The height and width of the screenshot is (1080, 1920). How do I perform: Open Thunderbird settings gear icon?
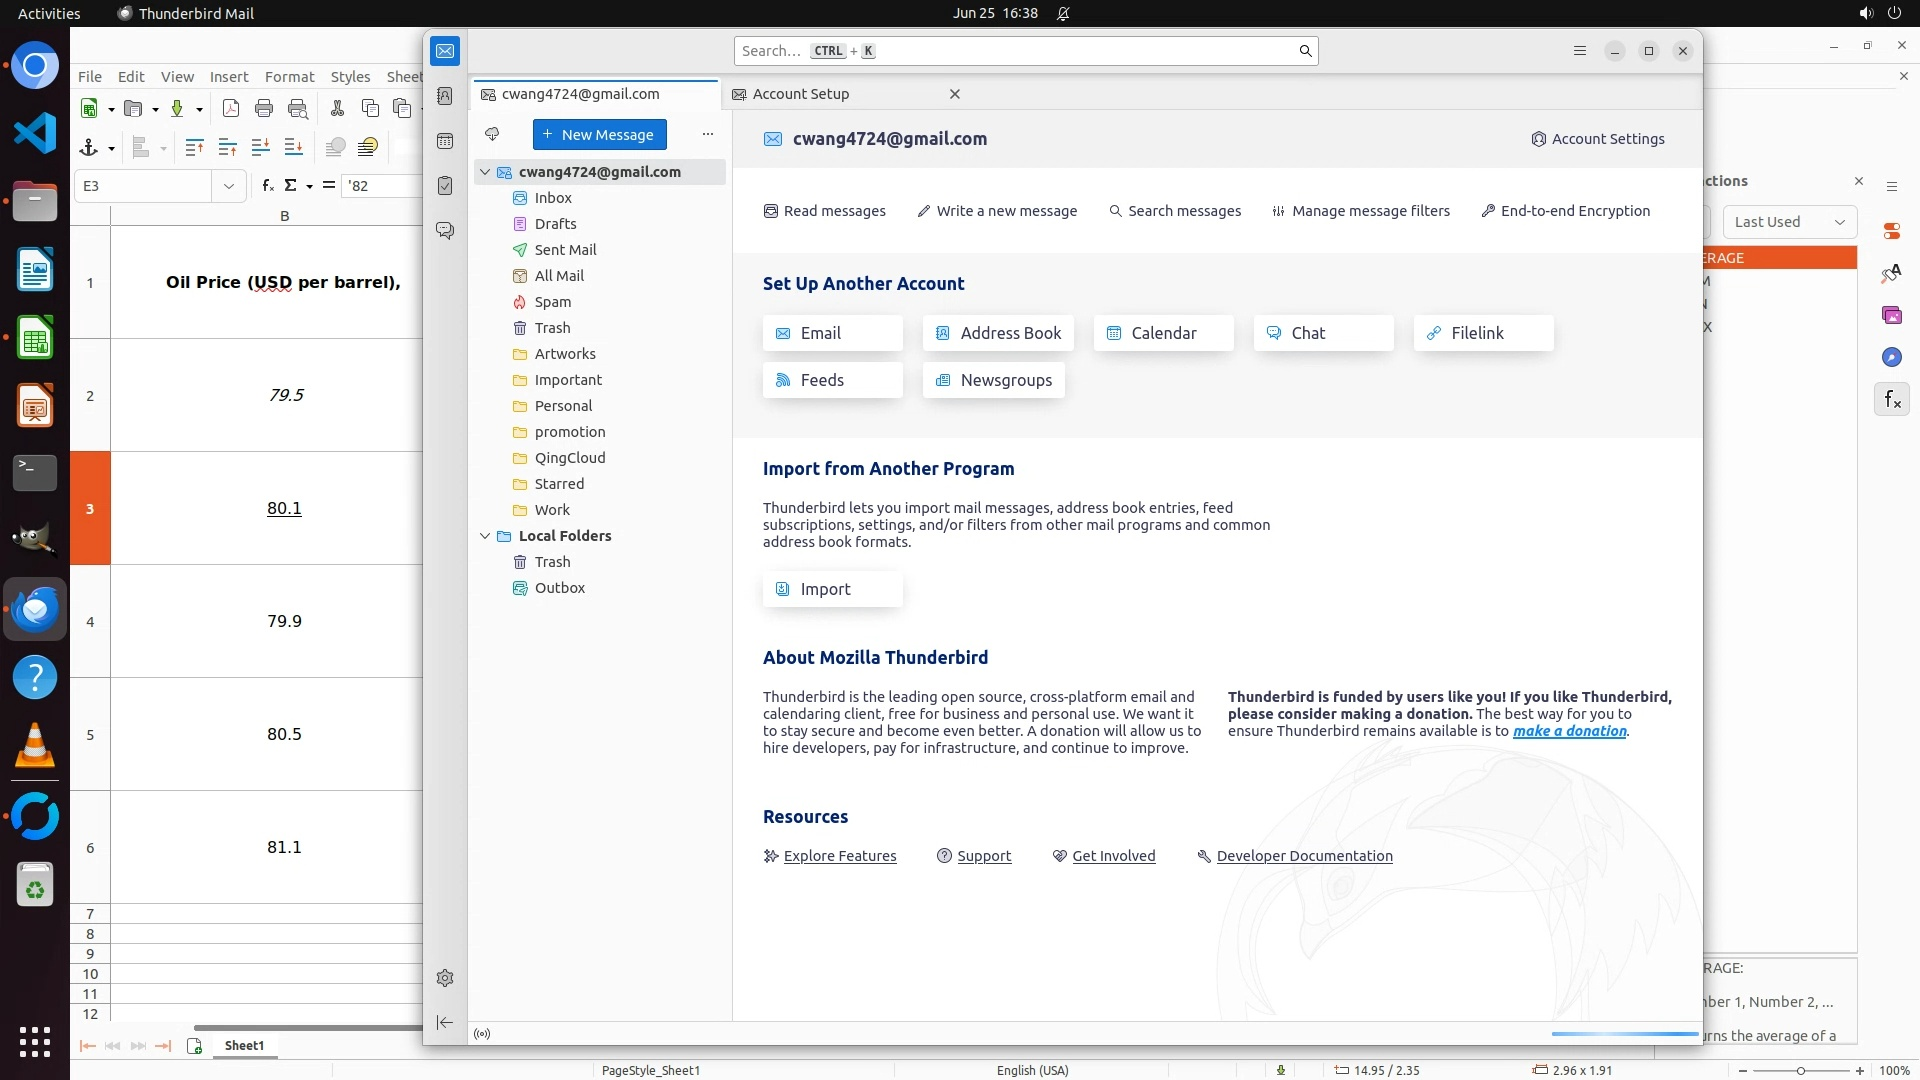(x=445, y=978)
